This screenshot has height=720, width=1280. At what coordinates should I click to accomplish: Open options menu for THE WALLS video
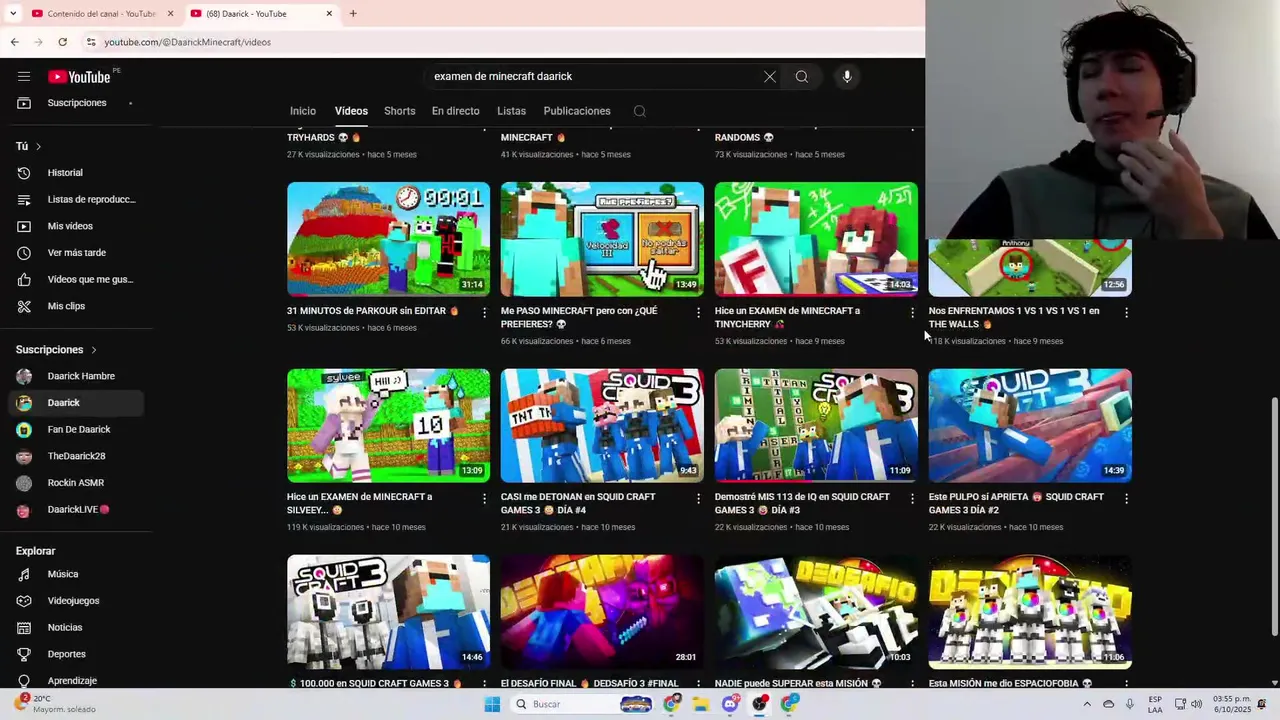[x=1126, y=313]
